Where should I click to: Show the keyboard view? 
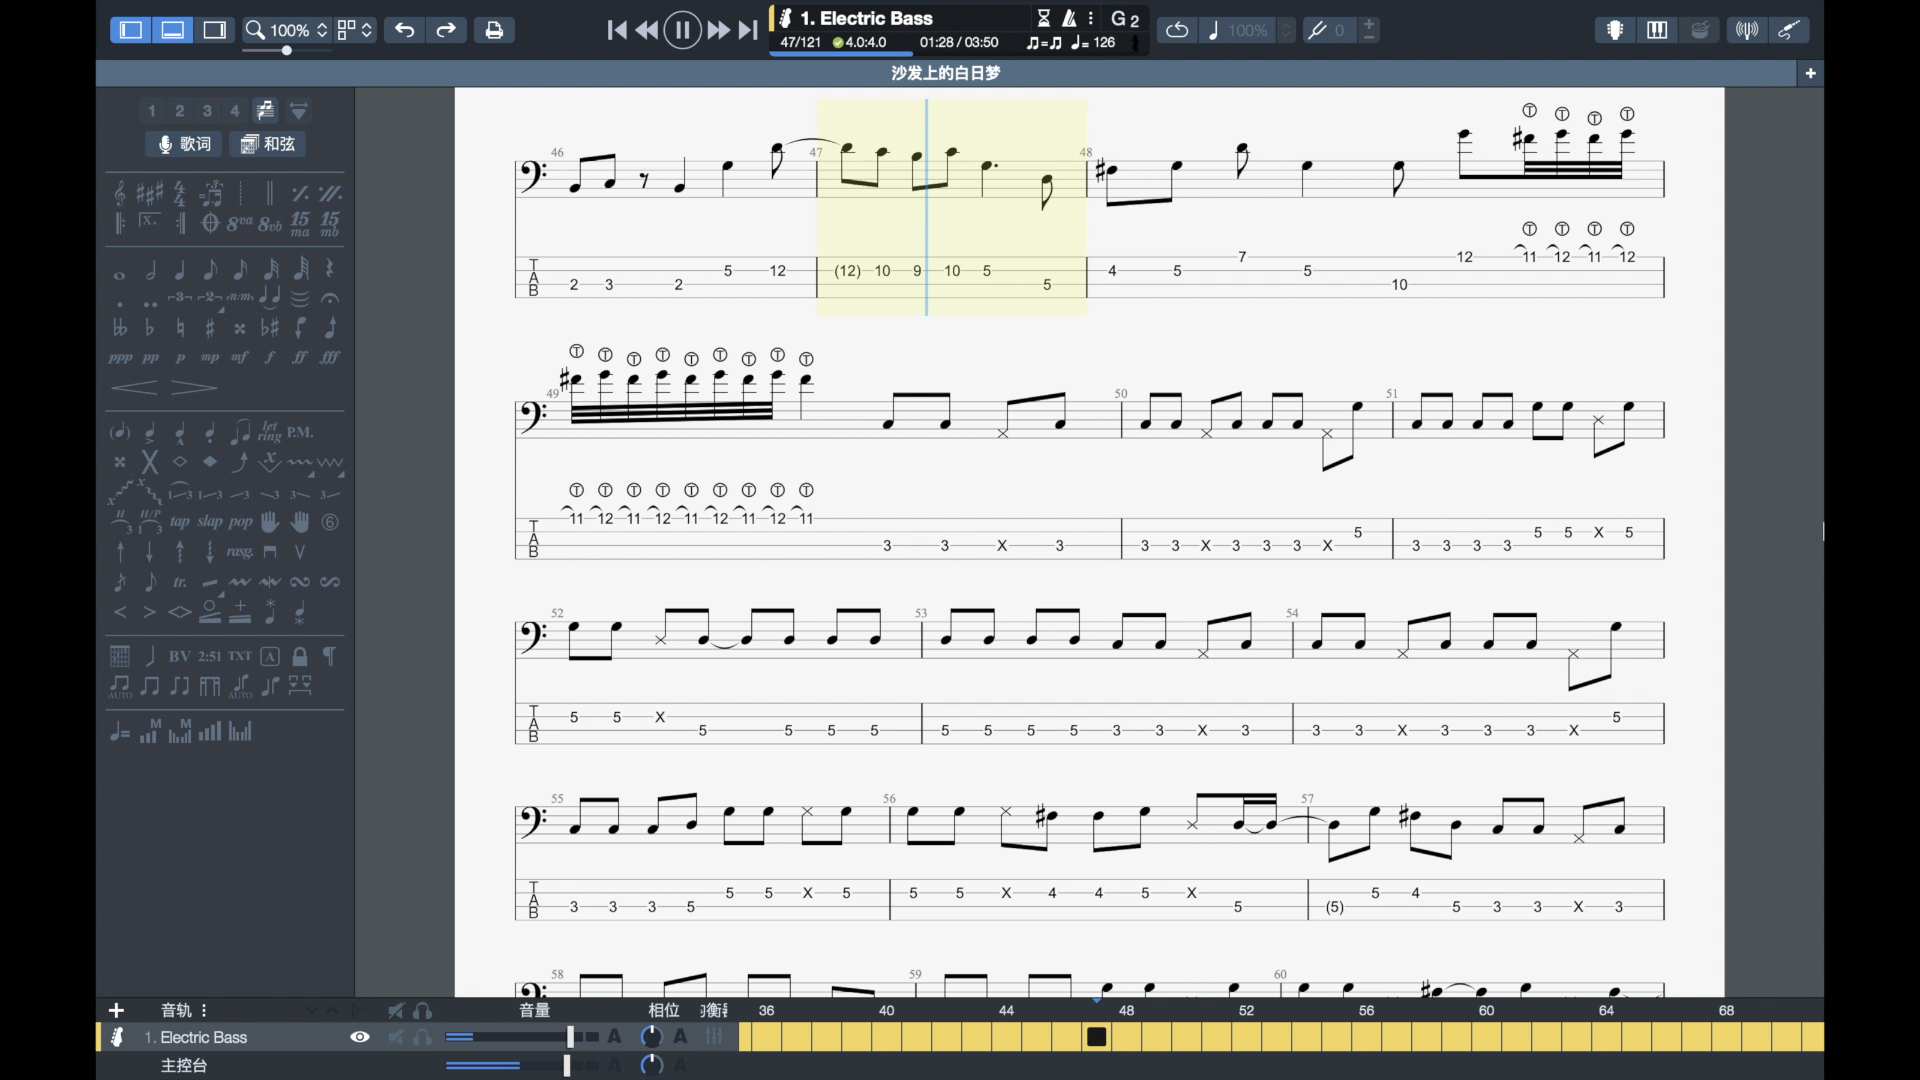pyautogui.click(x=1657, y=30)
